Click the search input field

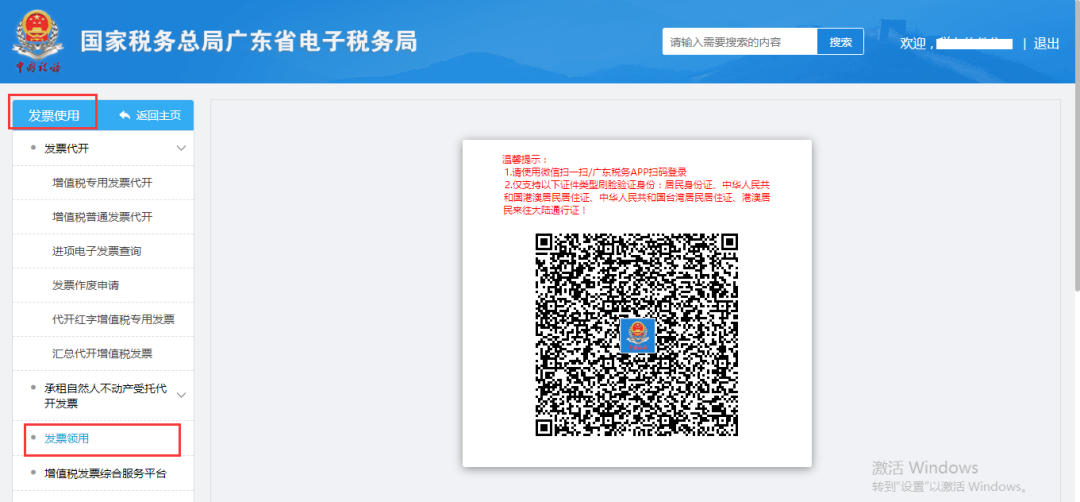click(x=740, y=42)
